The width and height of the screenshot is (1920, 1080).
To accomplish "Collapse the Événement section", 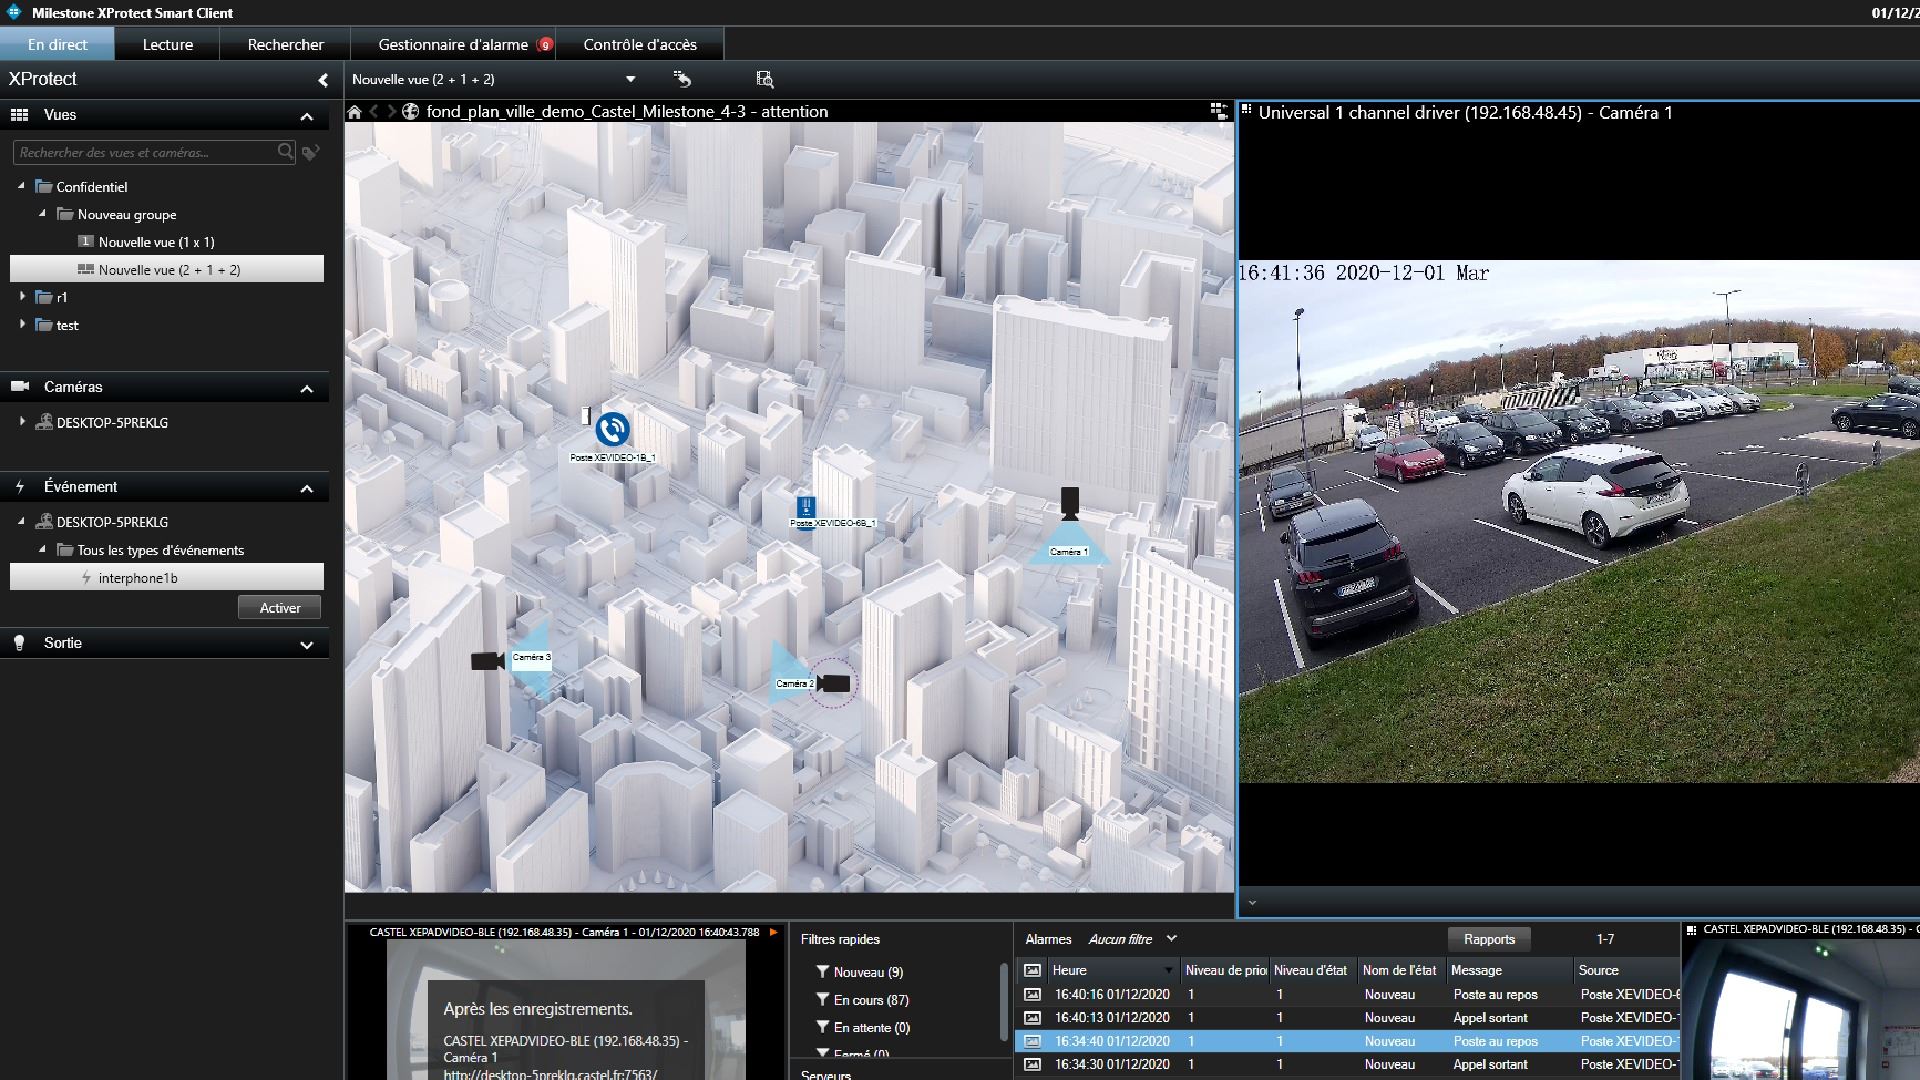I will click(x=307, y=489).
